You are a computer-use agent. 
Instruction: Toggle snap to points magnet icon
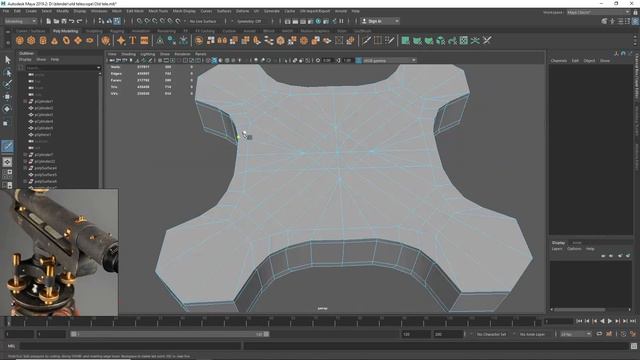coord(155,21)
